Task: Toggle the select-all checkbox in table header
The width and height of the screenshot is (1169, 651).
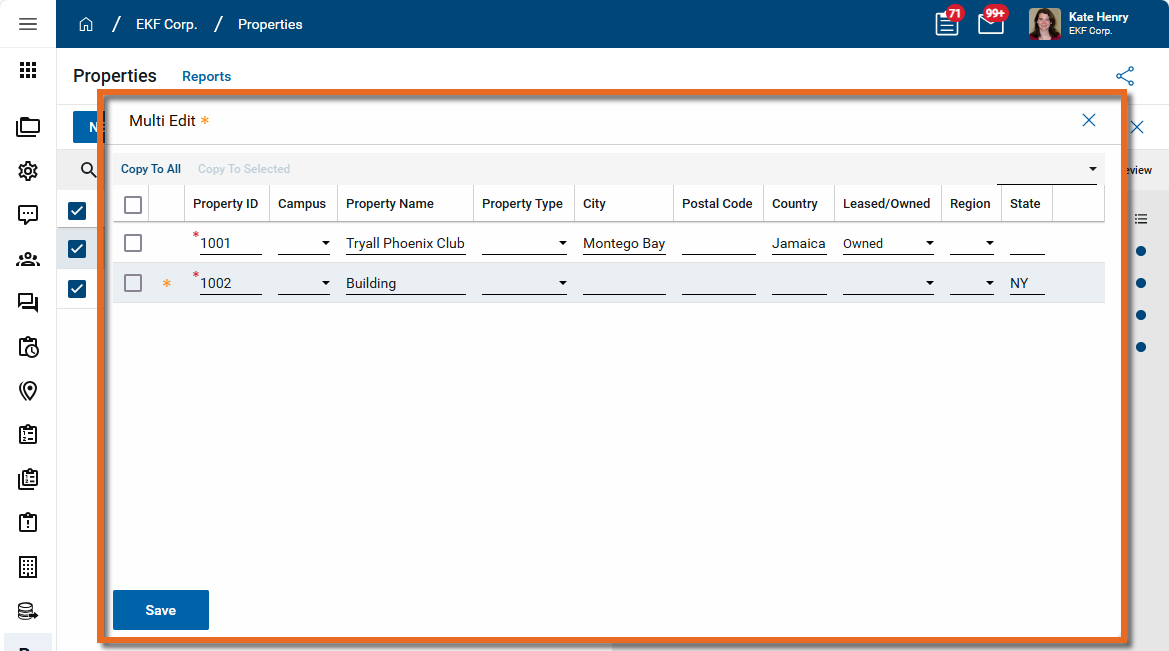Action: pyautogui.click(x=133, y=205)
